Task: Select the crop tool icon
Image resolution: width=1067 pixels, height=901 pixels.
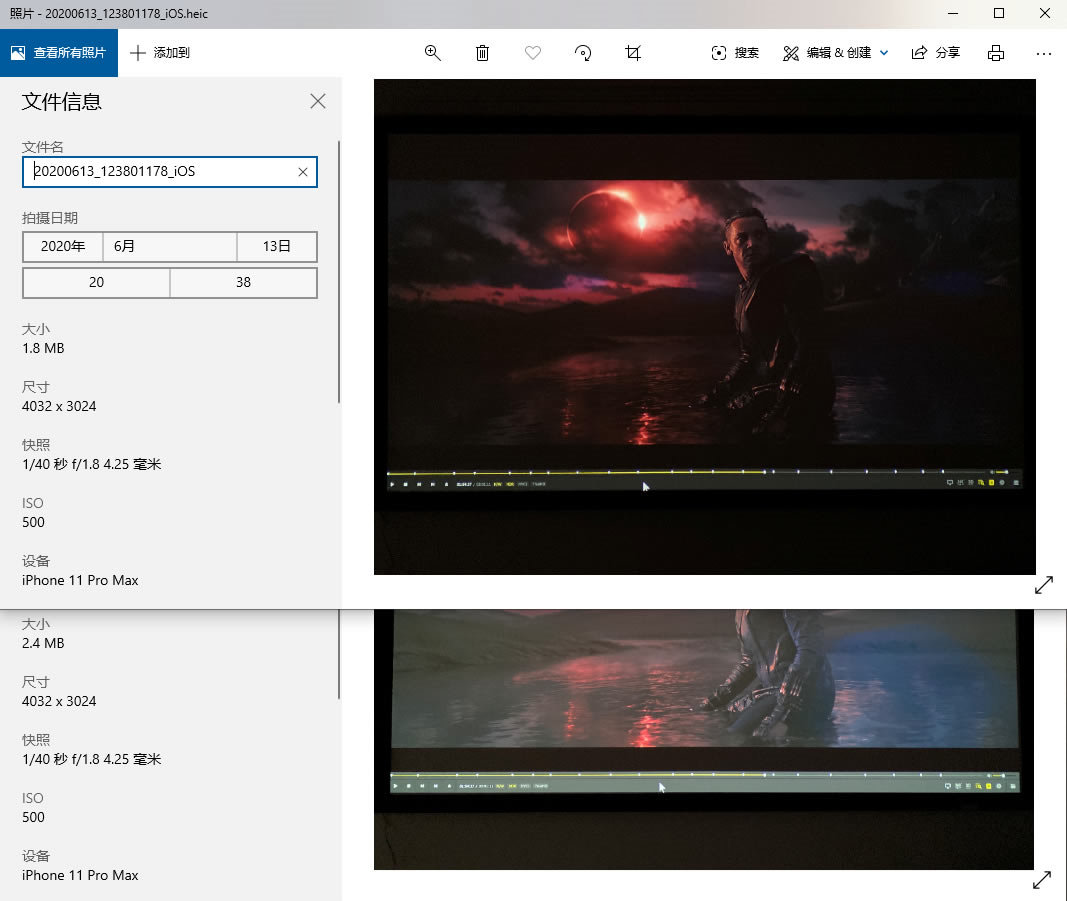Action: 633,53
